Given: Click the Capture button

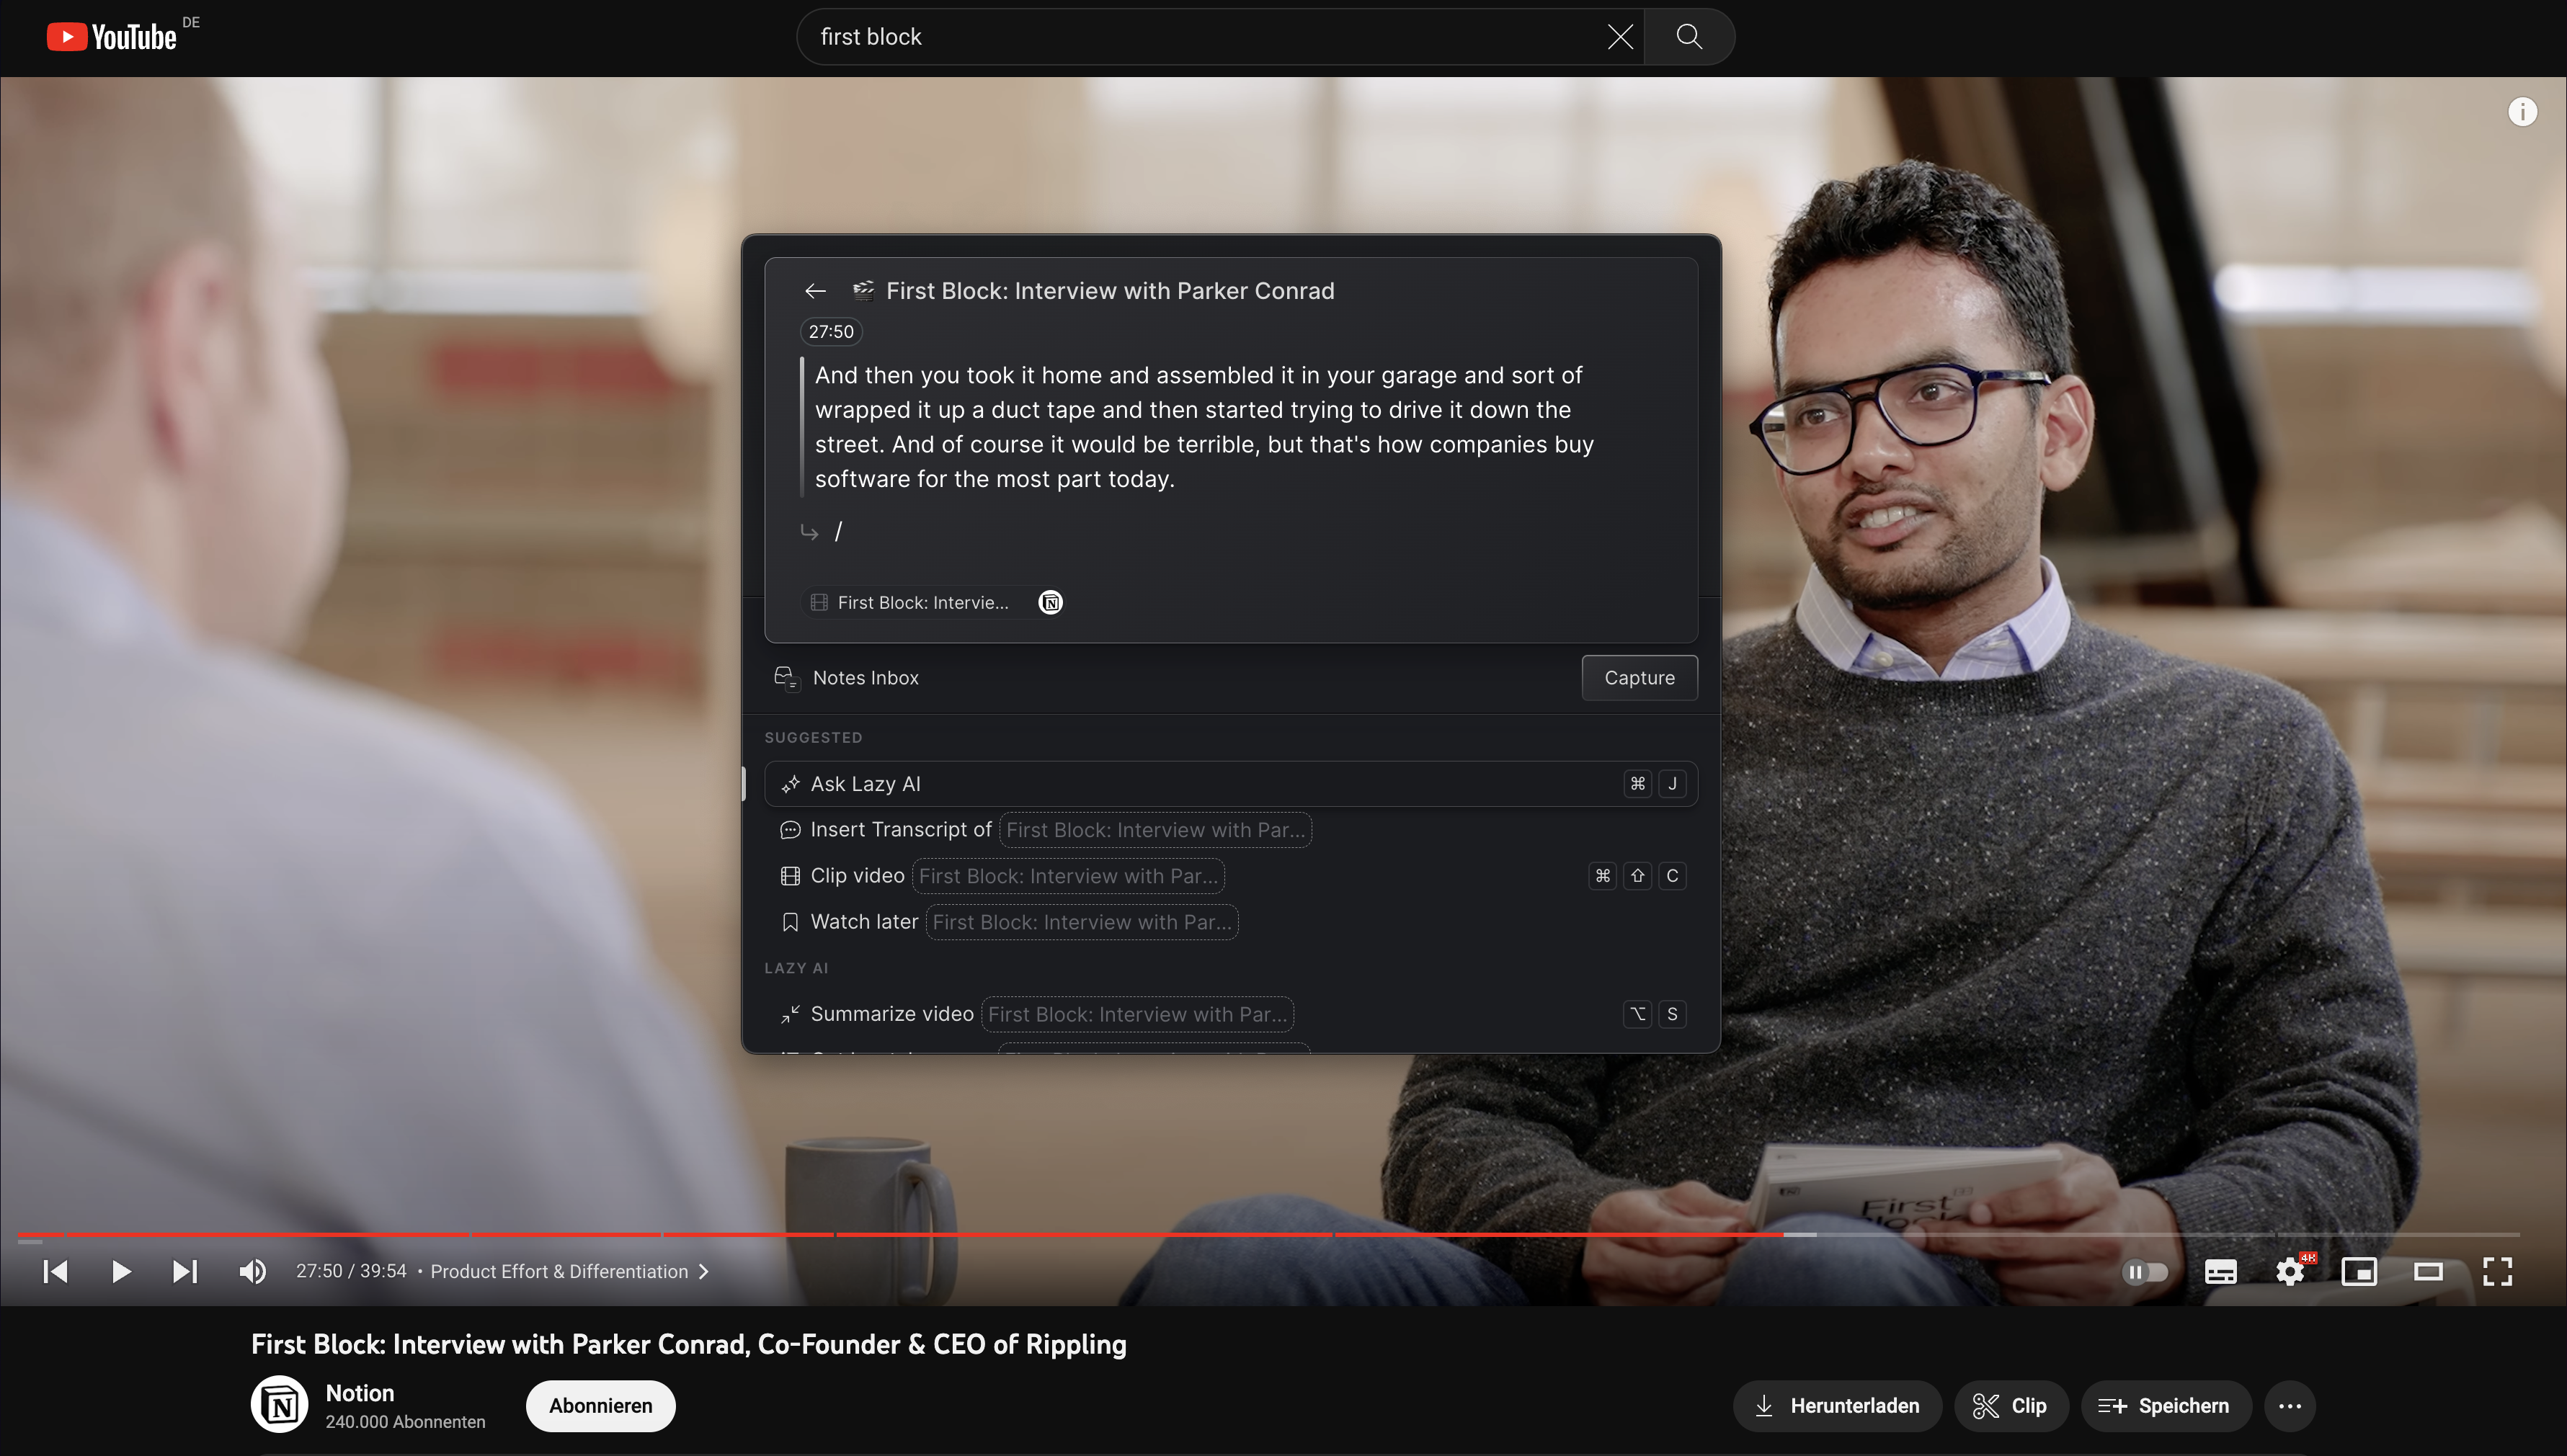Looking at the screenshot, I should coord(1638,677).
